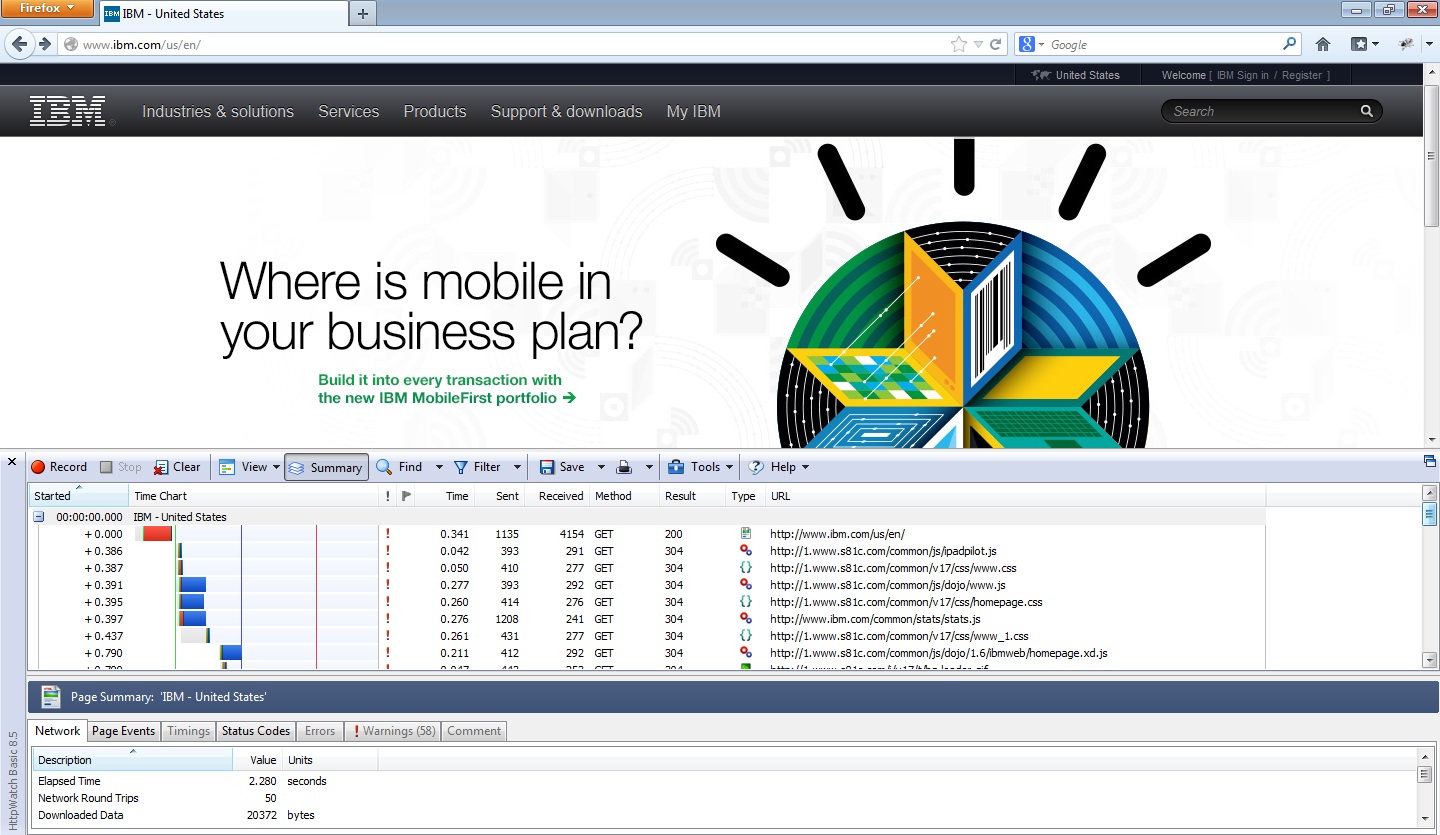Reload the current page
The image size is (1440, 835).
(995, 44)
